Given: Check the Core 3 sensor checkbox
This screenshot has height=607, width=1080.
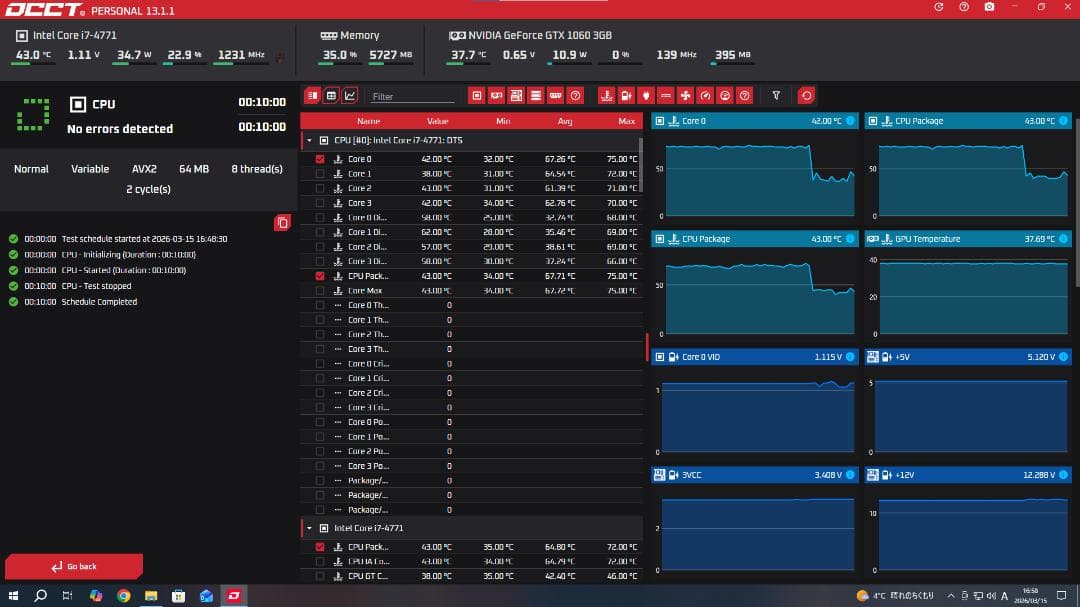Looking at the screenshot, I should point(320,203).
